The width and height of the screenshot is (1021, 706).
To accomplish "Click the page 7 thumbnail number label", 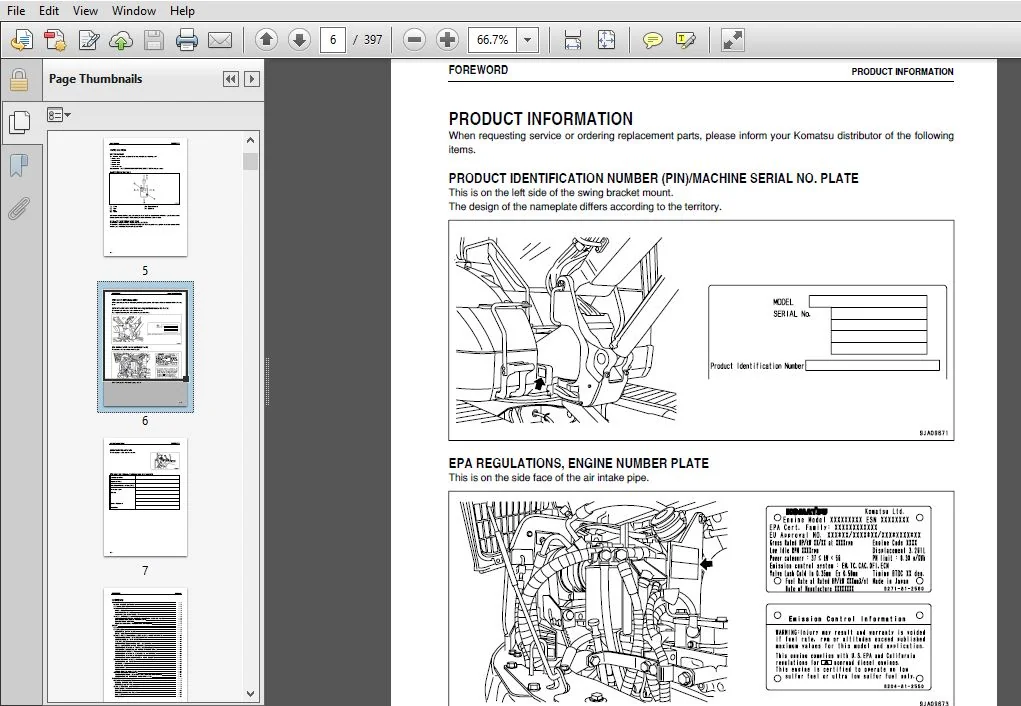I will click(145, 571).
